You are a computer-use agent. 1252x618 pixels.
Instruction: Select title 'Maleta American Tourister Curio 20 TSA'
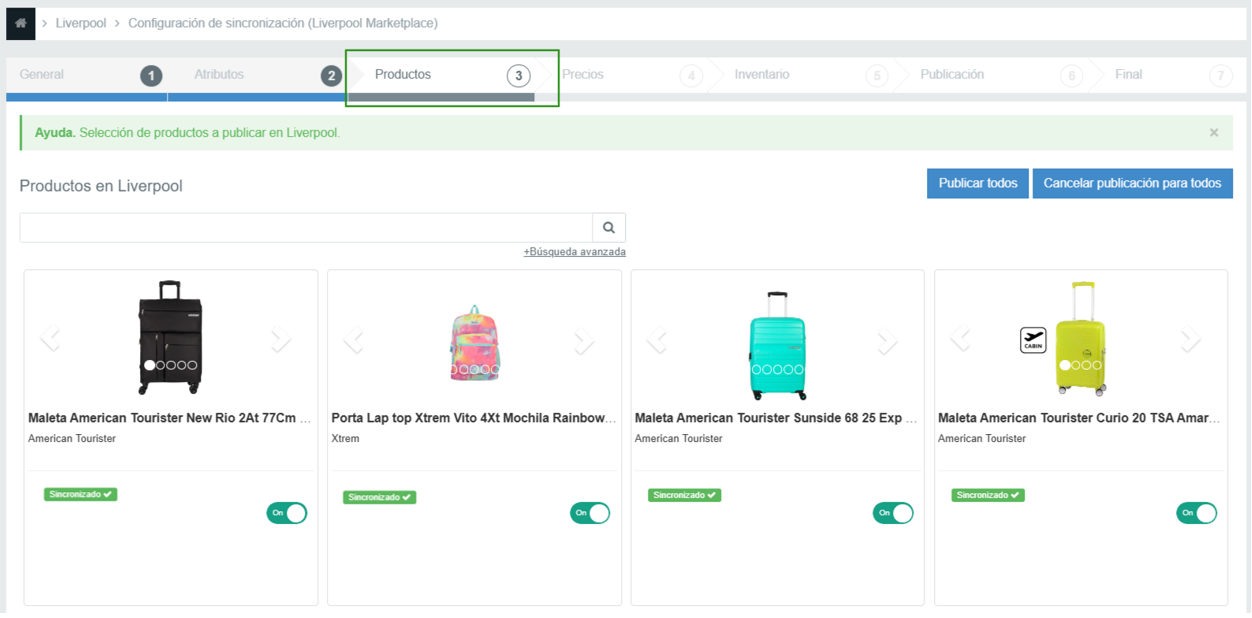[x=1079, y=418]
